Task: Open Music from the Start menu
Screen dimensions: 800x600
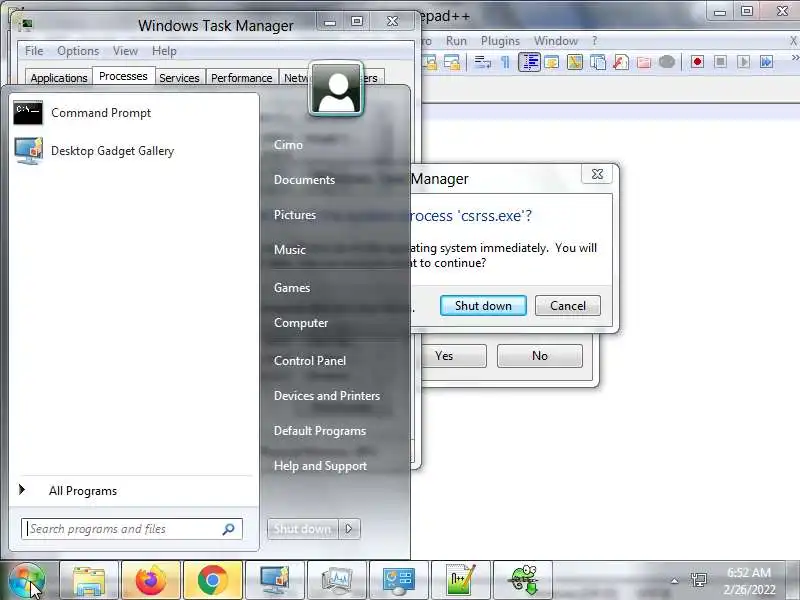Action: click(290, 250)
